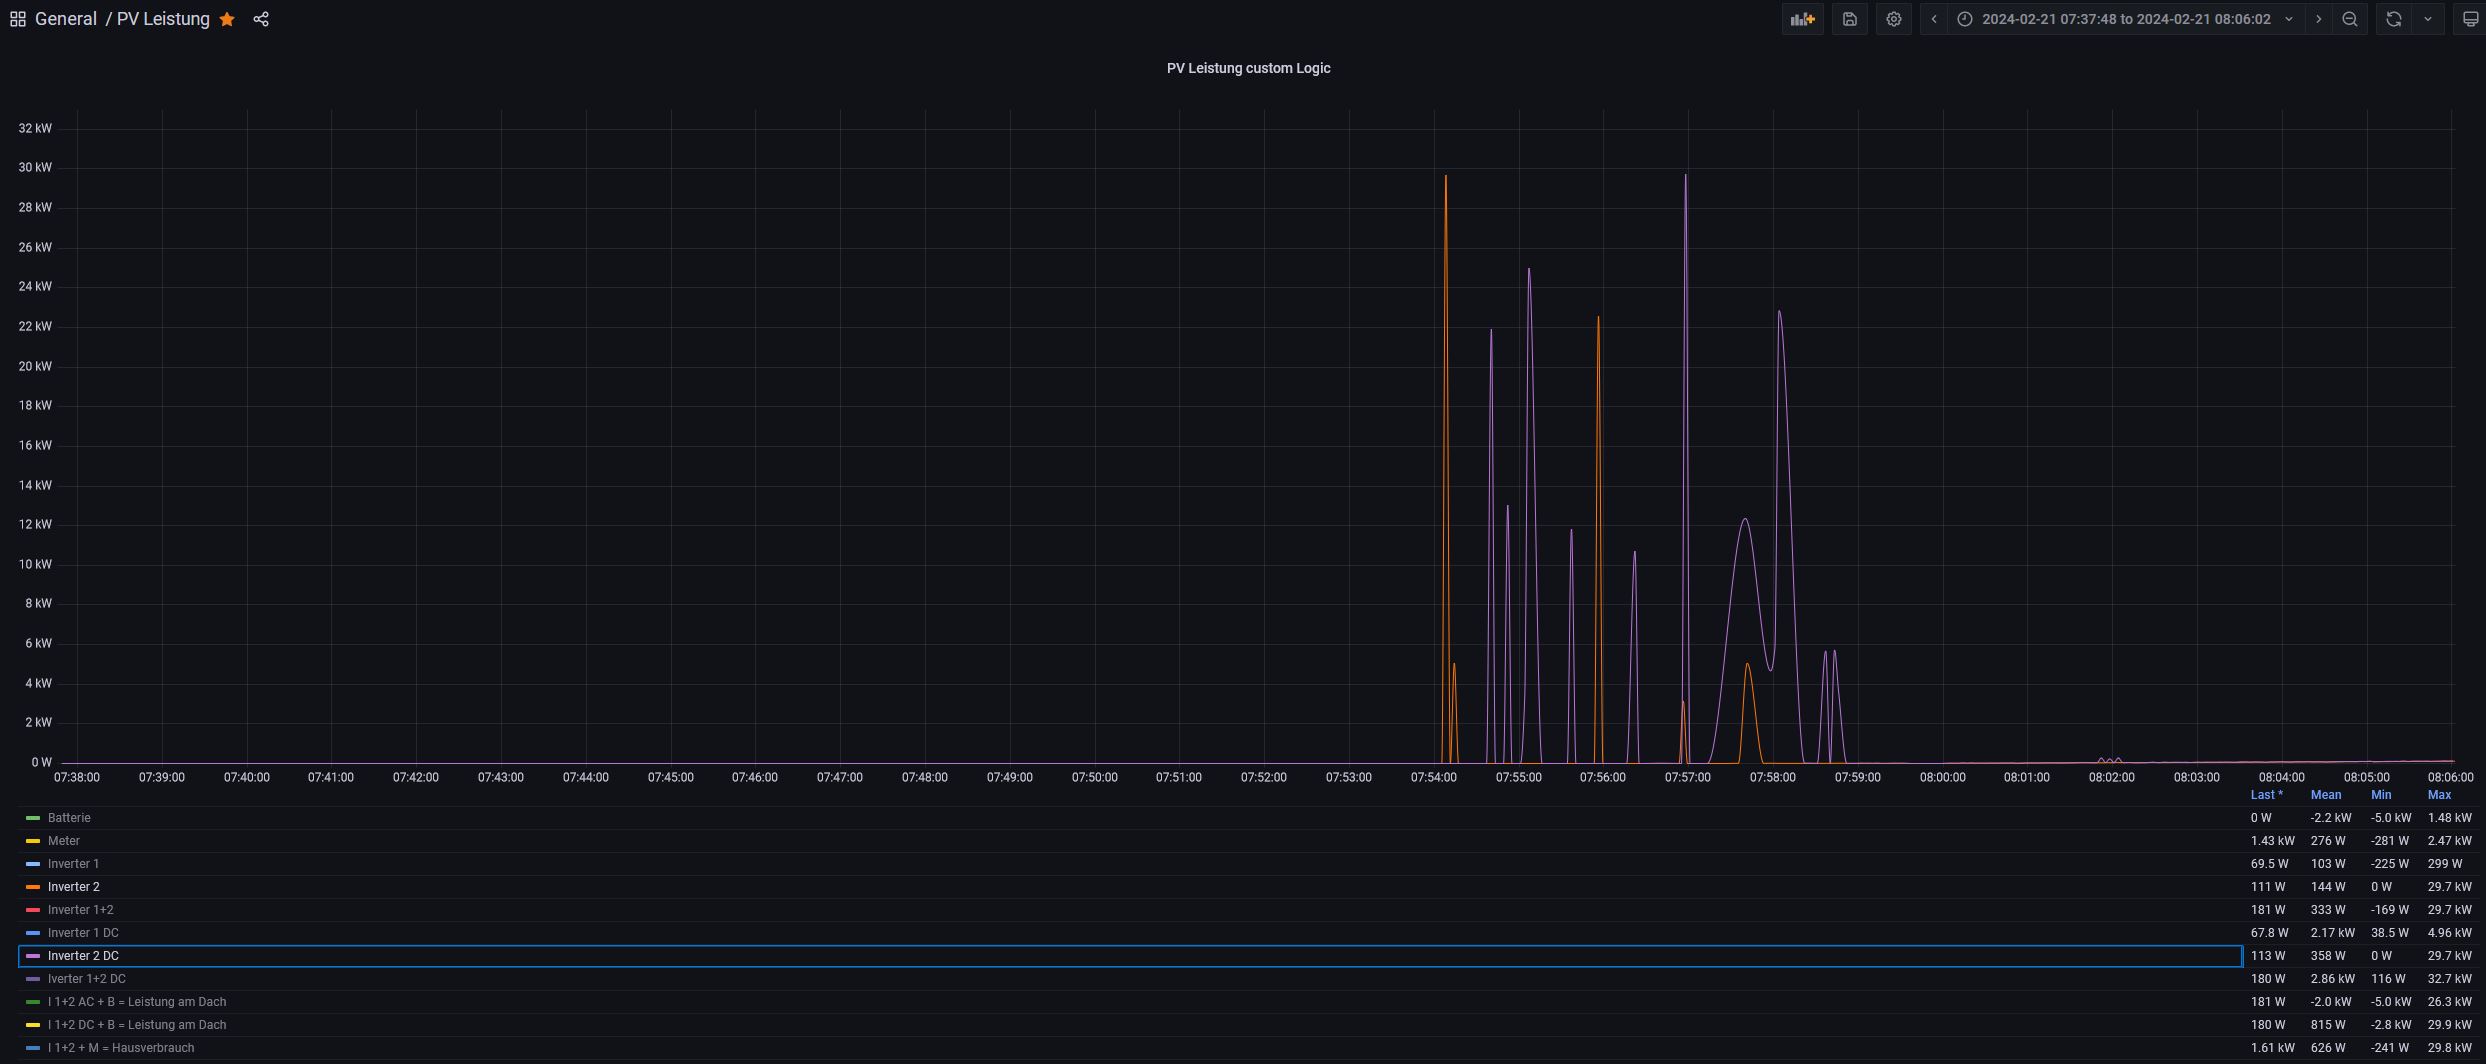Toggle Inverter 1 DC series in legend
The image size is (2486, 1064).
pyautogui.click(x=83, y=933)
